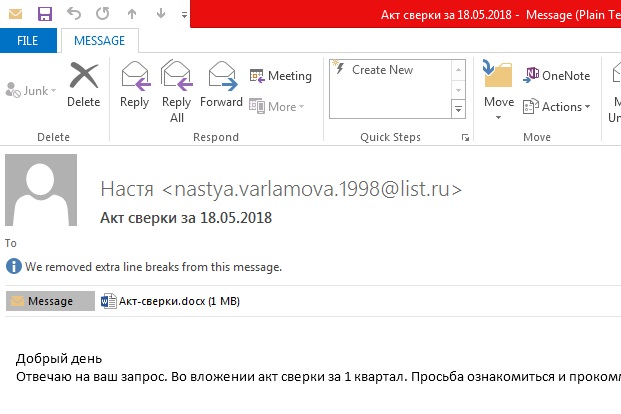Click the Redo circular arrow icon
Viewport: 621px width, 414px height.
pos(103,14)
